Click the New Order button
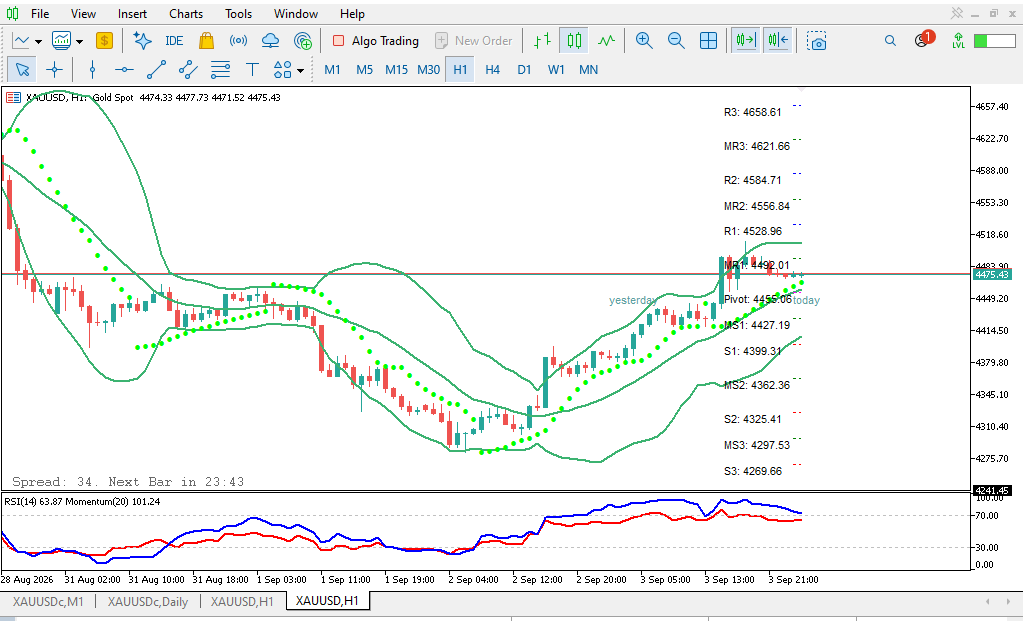 (x=474, y=40)
